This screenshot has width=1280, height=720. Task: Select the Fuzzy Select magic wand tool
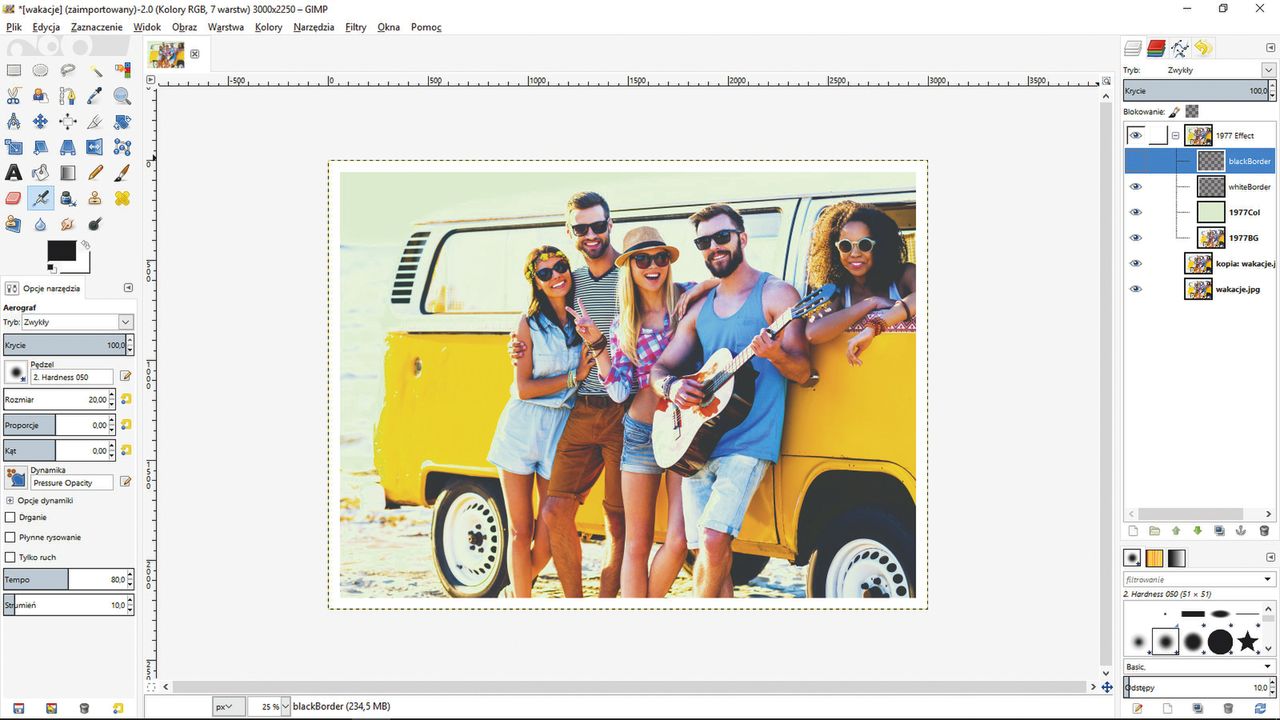tap(95, 70)
